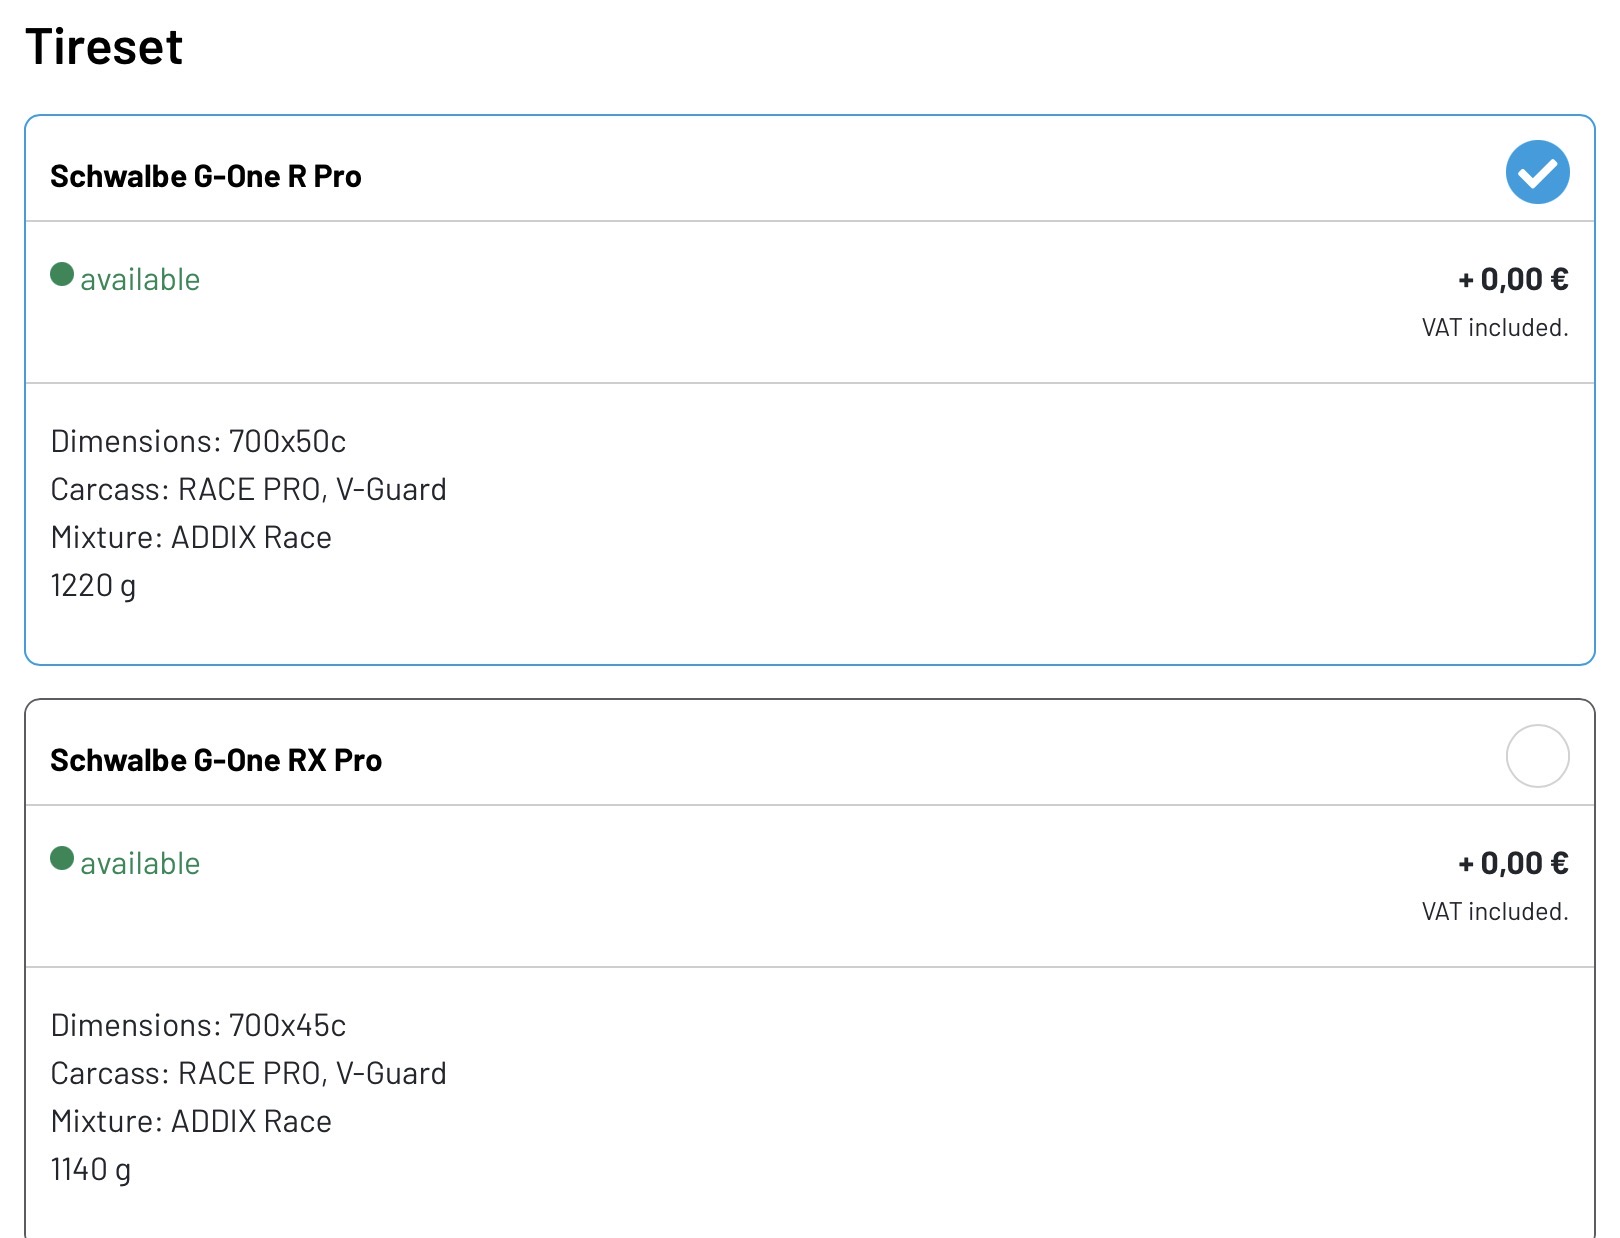The width and height of the screenshot is (1620, 1238).
Task: Click the 700x45c dimensions line
Action: [x=198, y=1026]
